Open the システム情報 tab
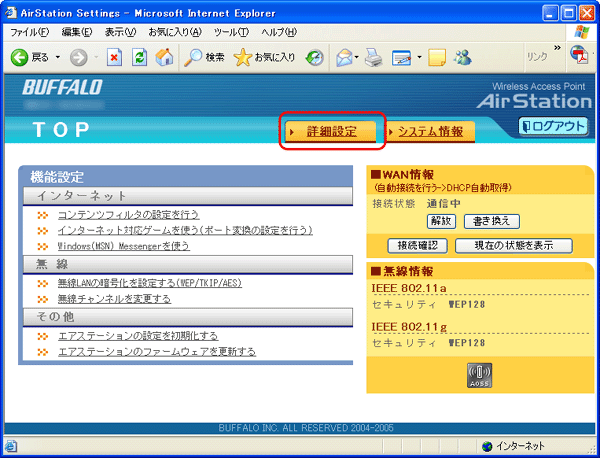Viewport: 600px width, 458px height. click(x=431, y=132)
